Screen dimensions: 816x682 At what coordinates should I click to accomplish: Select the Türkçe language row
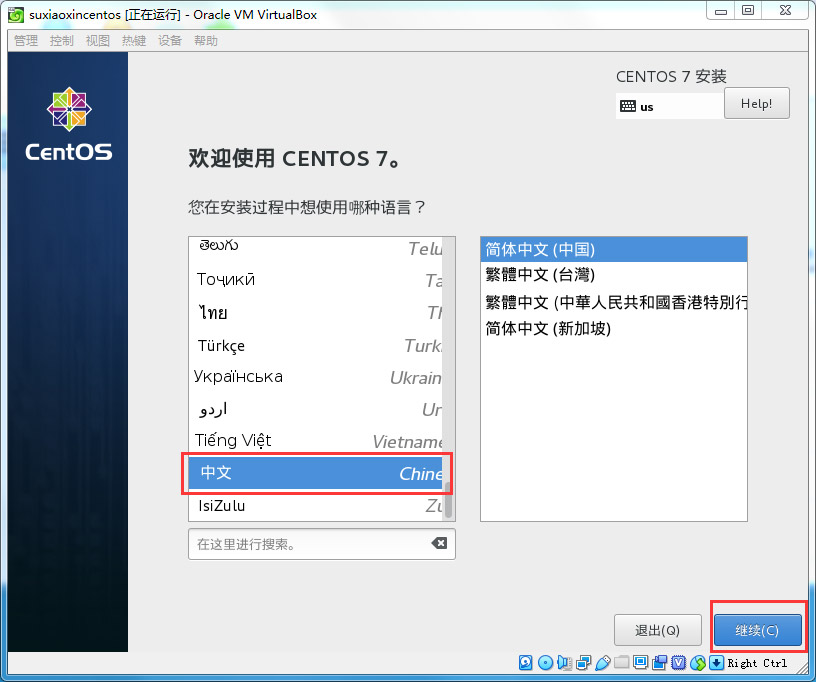315,345
